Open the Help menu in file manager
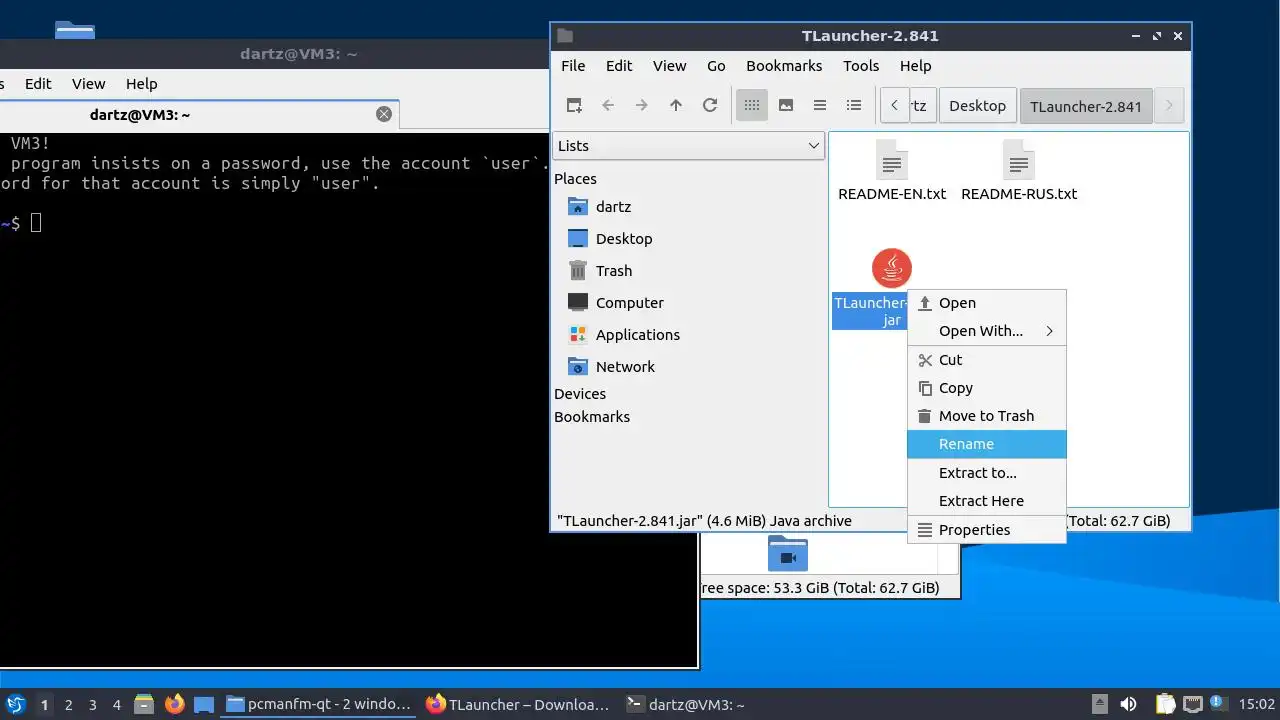The height and width of the screenshot is (720, 1280). (915, 66)
